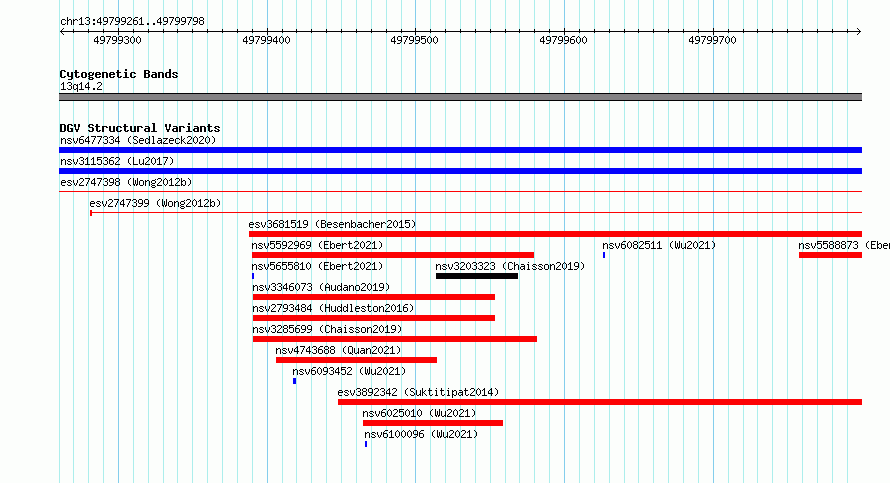Select the red esv3681519 variant bar
Viewport: 890px width, 483px height.
pos(555,234)
